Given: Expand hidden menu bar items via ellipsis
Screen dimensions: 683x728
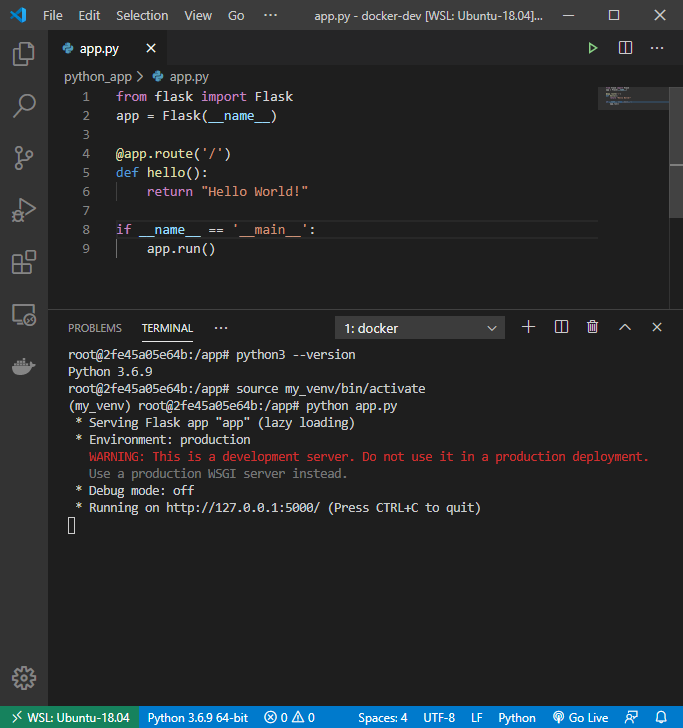Looking at the screenshot, I should point(270,15).
